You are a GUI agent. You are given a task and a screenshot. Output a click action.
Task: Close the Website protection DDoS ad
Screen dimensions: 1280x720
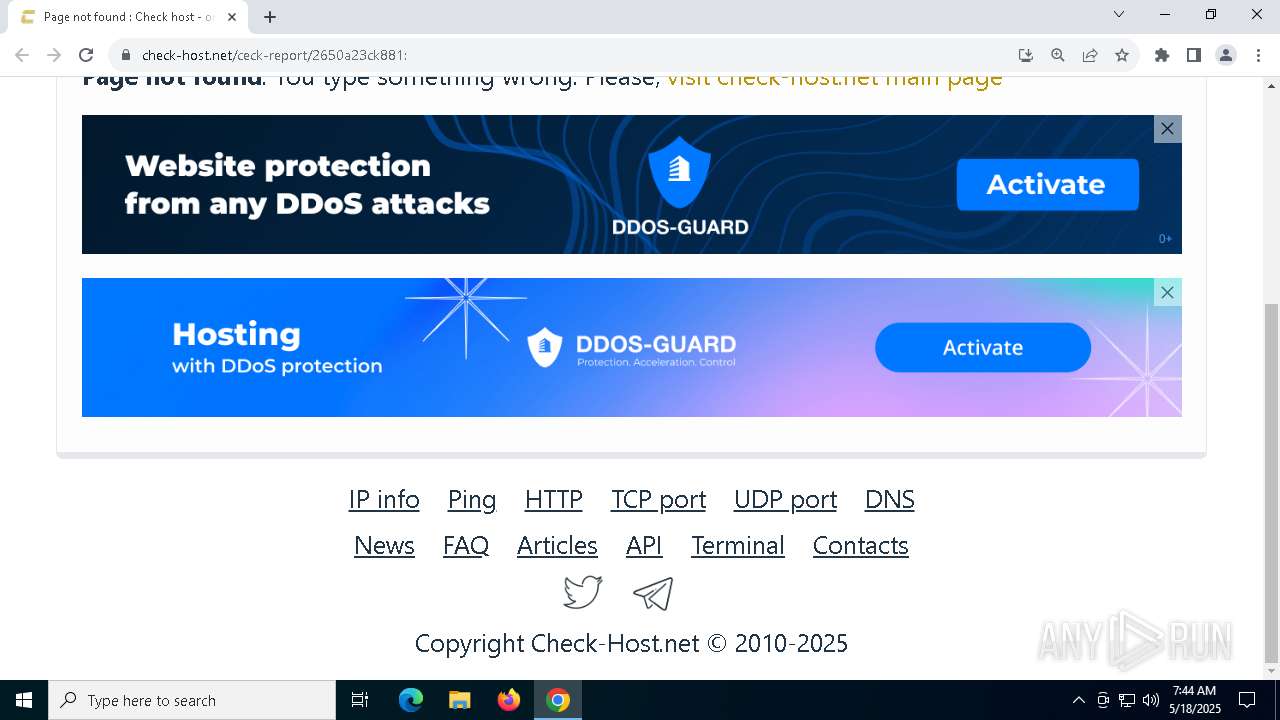click(x=1167, y=129)
